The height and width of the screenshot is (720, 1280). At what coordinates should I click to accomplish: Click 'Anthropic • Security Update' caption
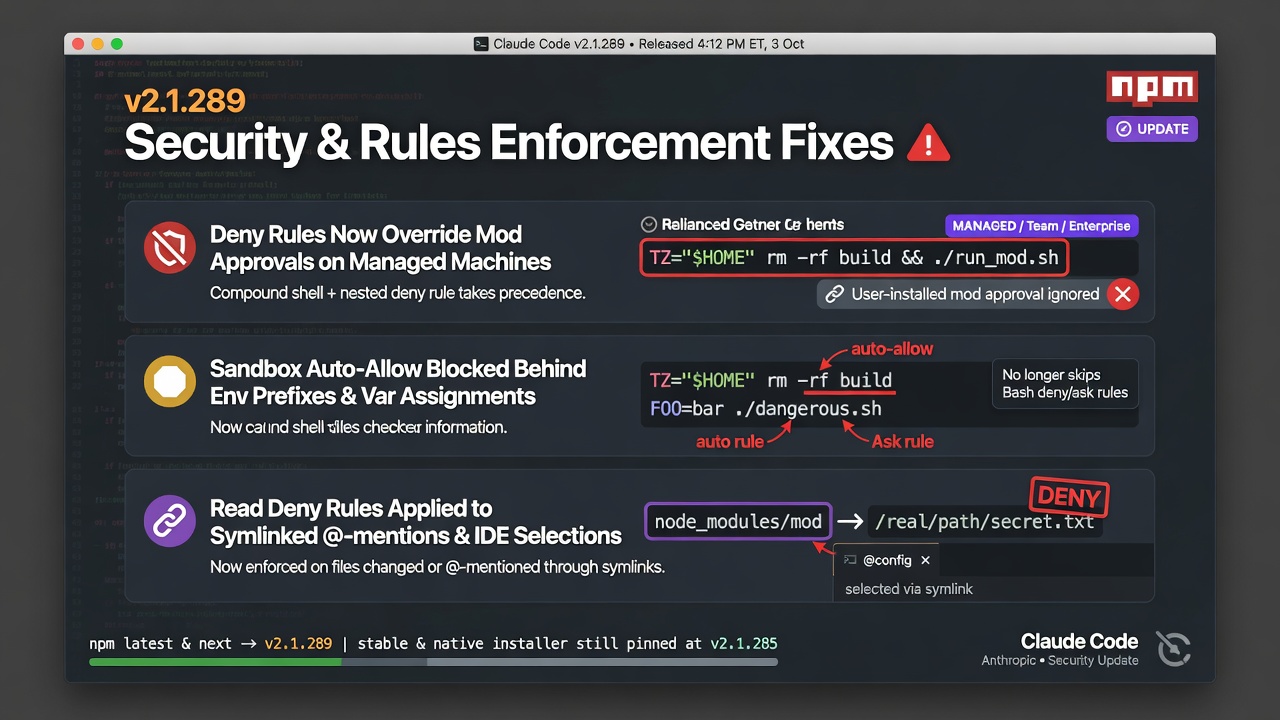click(1060, 661)
